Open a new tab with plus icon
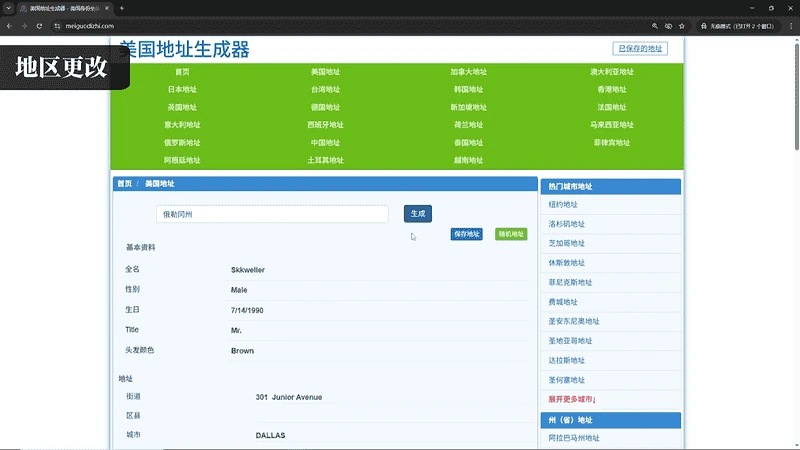The image size is (800, 450). coord(121,8)
